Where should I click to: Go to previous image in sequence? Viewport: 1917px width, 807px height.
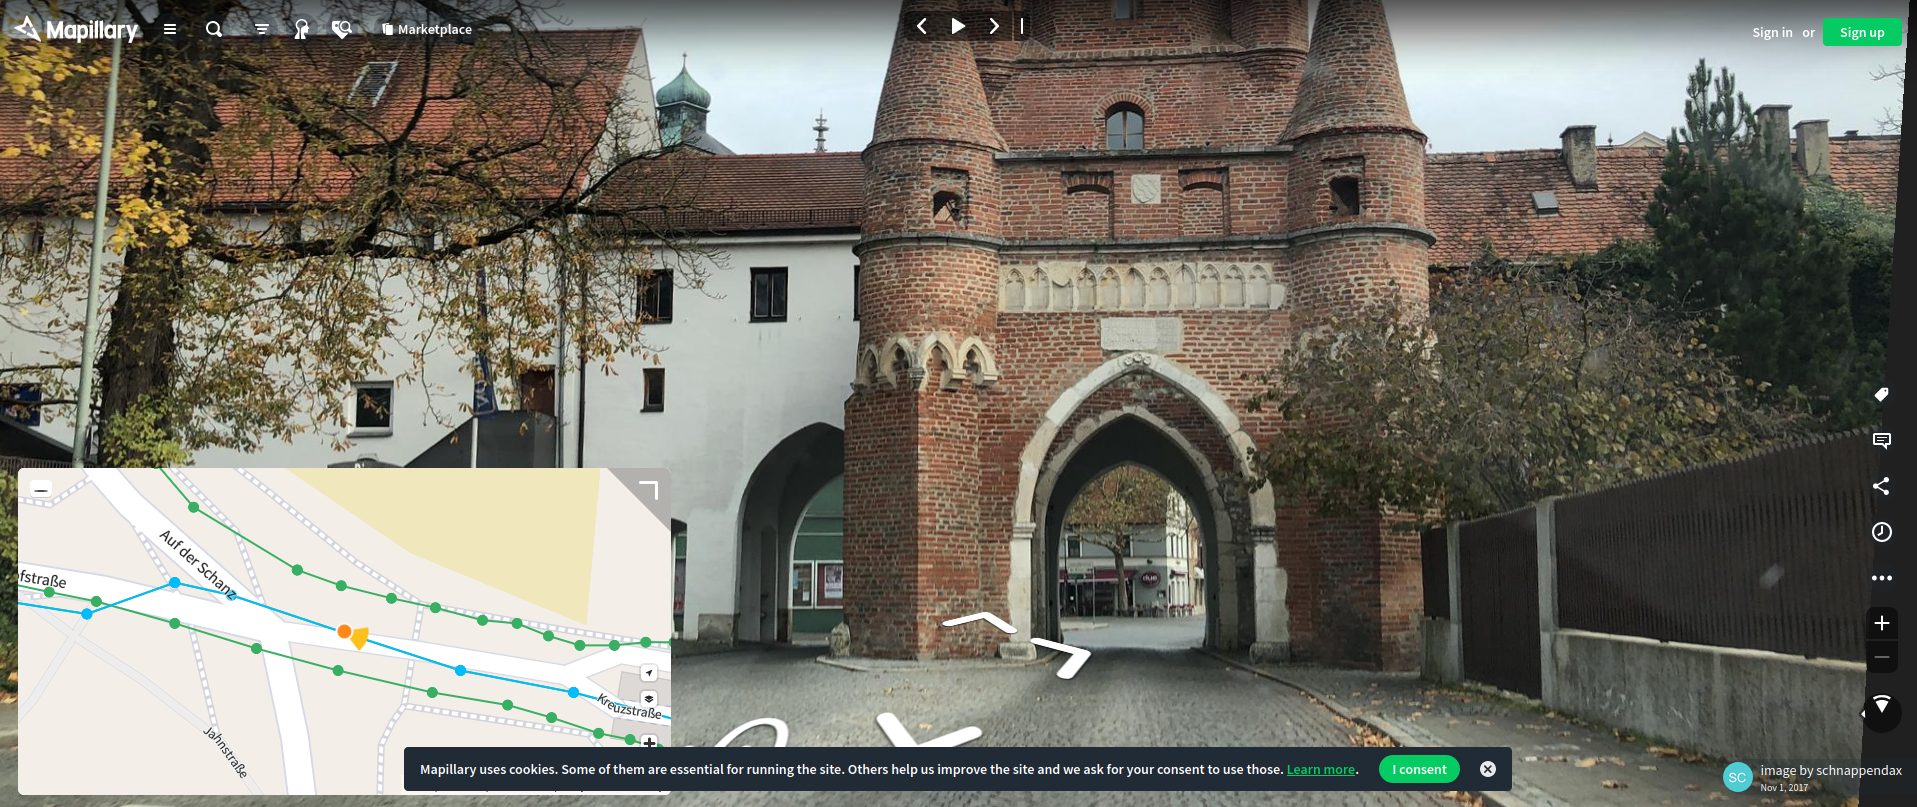click(922, 26)
